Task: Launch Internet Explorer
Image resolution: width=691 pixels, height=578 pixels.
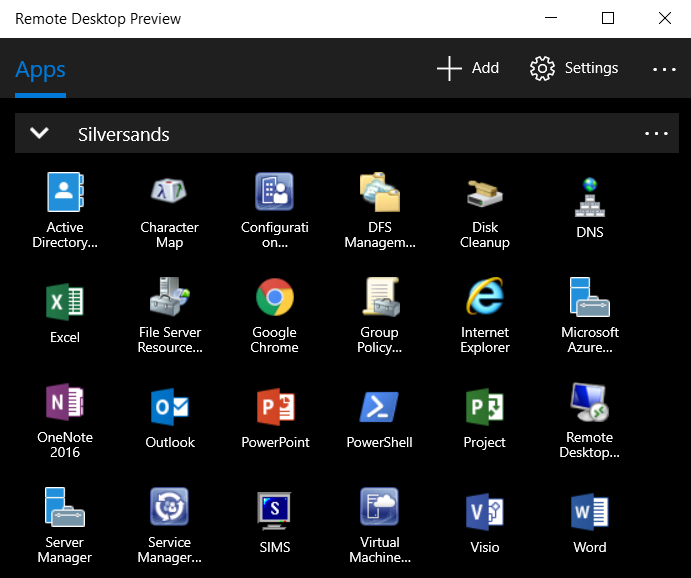Action: [x=485, y=296]
